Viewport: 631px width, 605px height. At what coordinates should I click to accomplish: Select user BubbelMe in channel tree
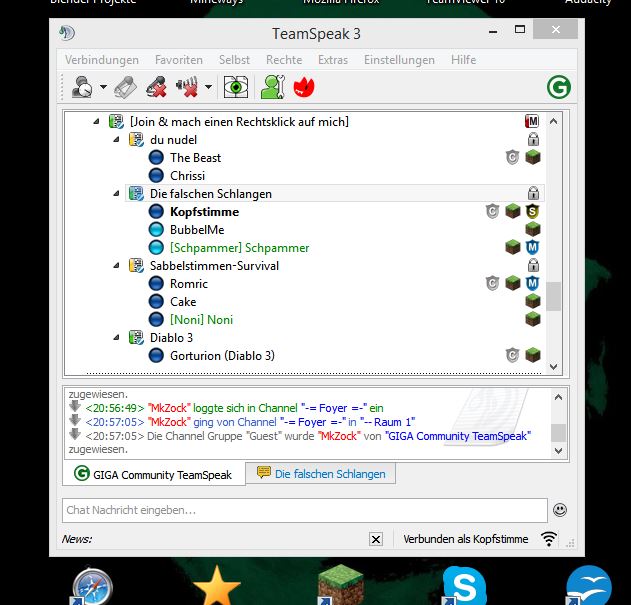[197, 230]
